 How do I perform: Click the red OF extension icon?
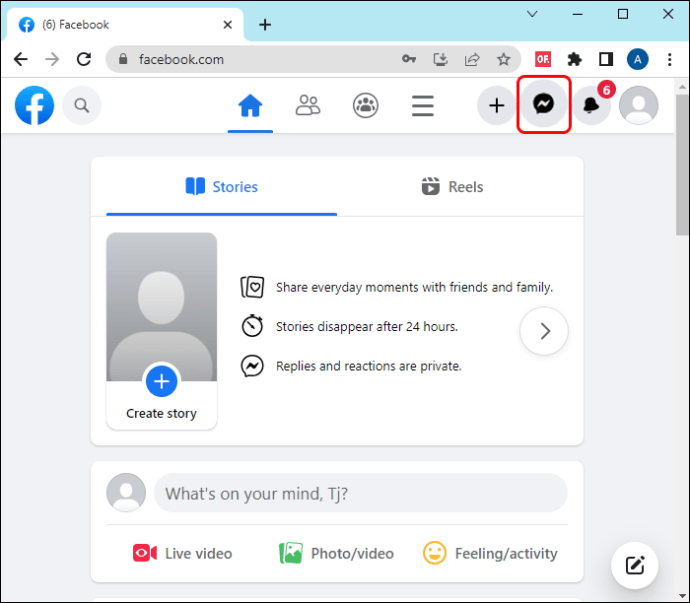point(543,59)
